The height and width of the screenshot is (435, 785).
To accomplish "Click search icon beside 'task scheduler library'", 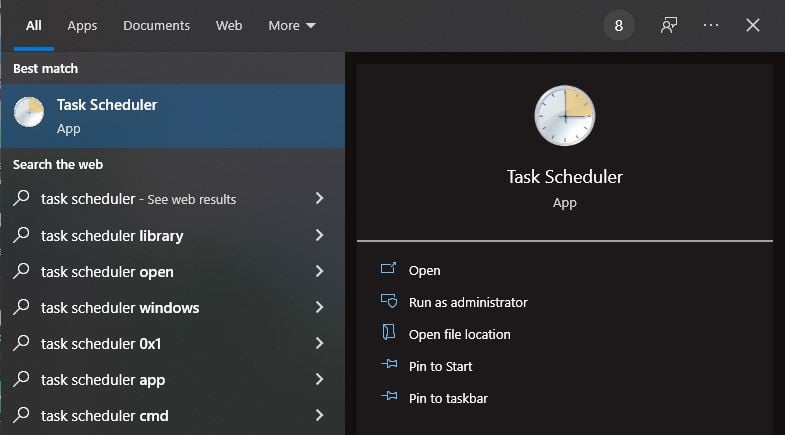I will [22, 234].
